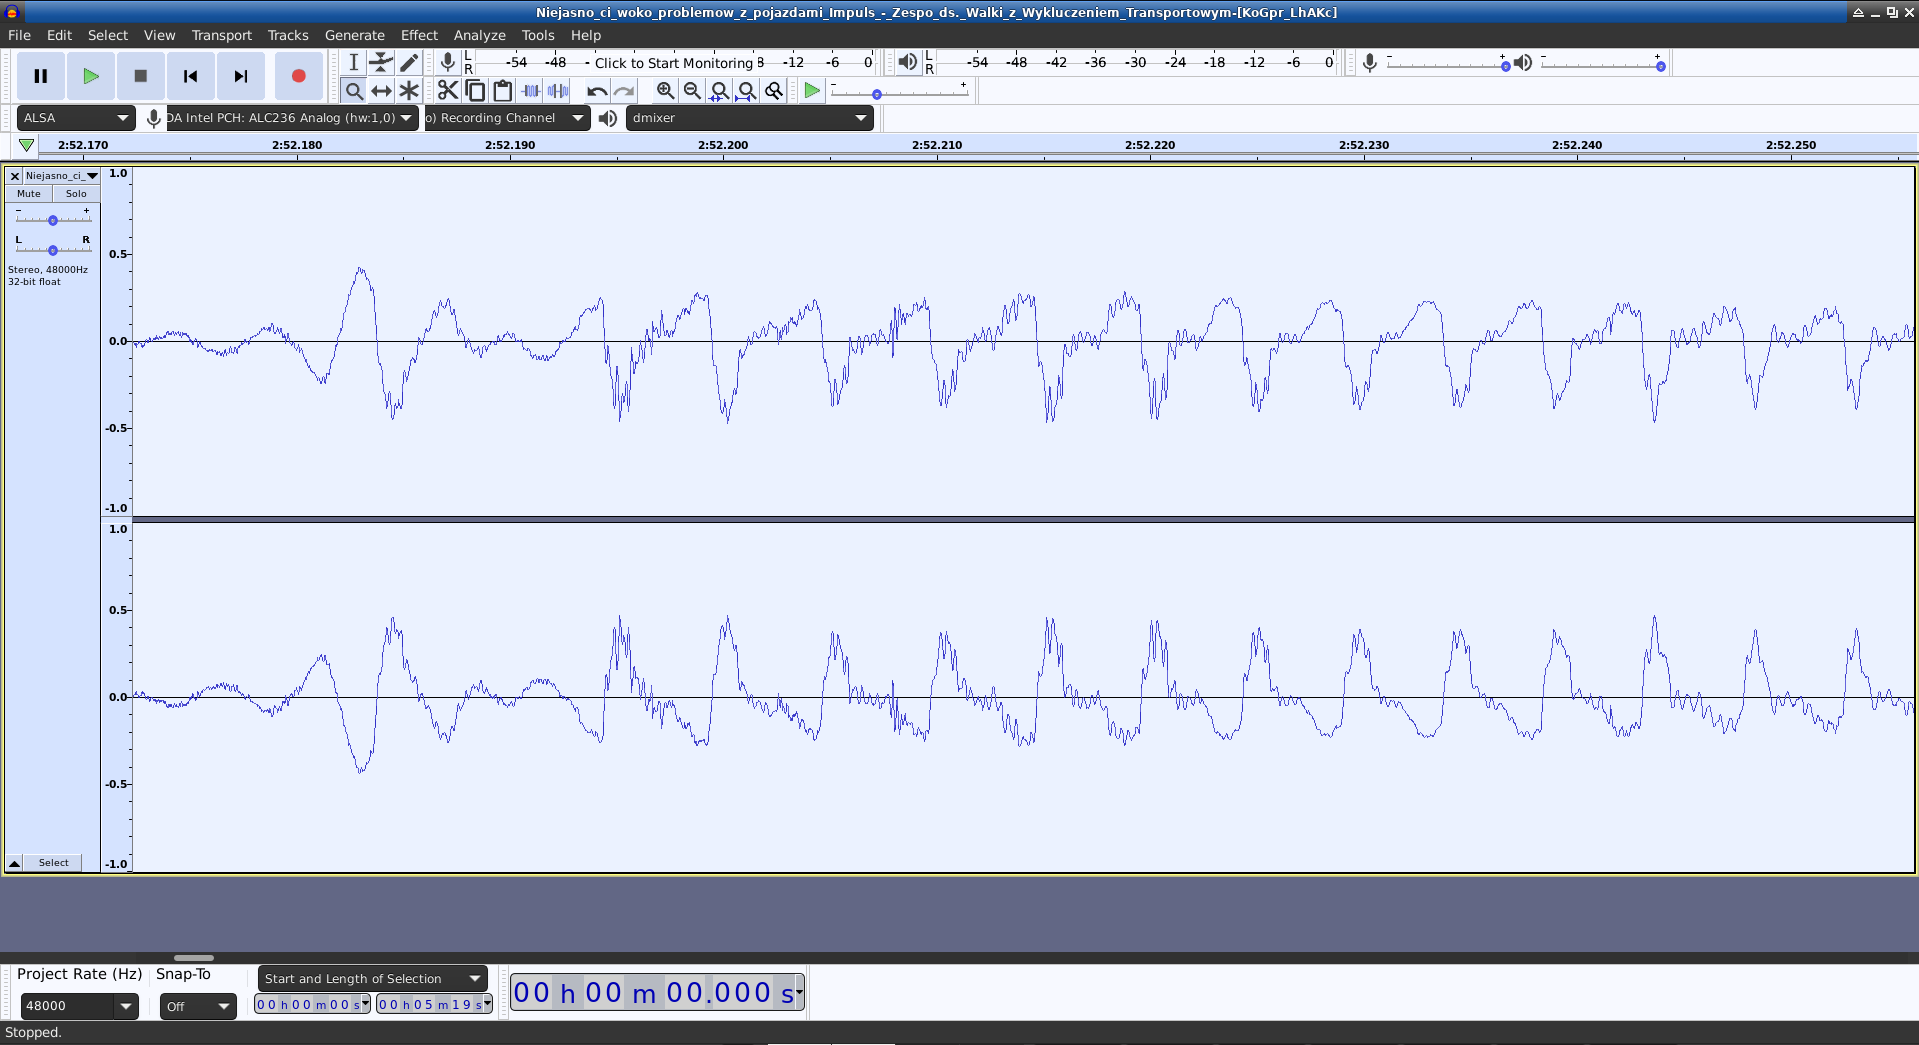Activate the Zoom tool
The height and width of the screenshot is (1045, 1919).
tap(354, 91)
